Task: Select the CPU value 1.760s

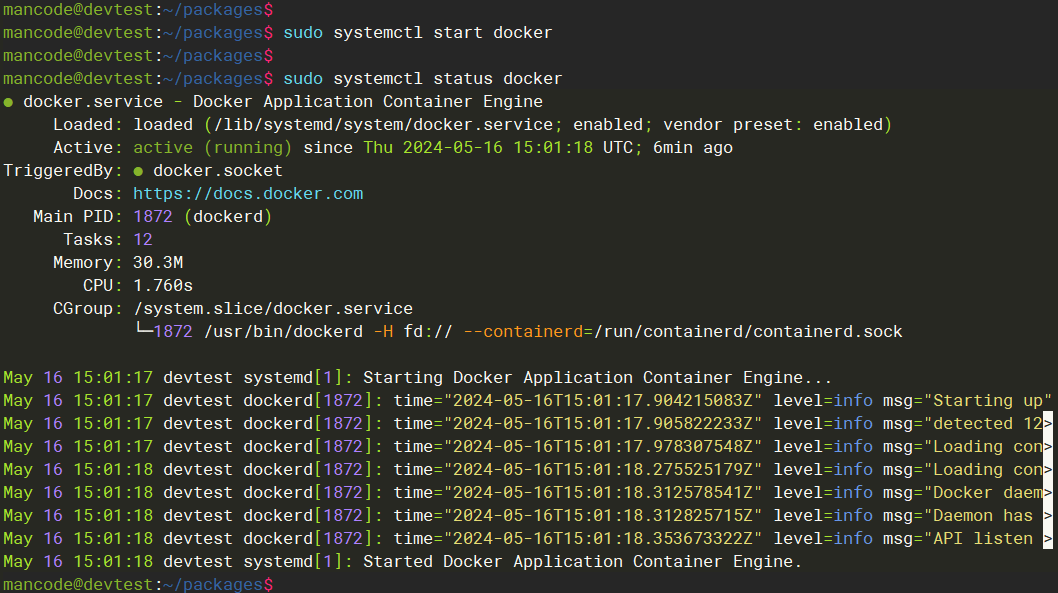Action: click(x=162, y=285)
